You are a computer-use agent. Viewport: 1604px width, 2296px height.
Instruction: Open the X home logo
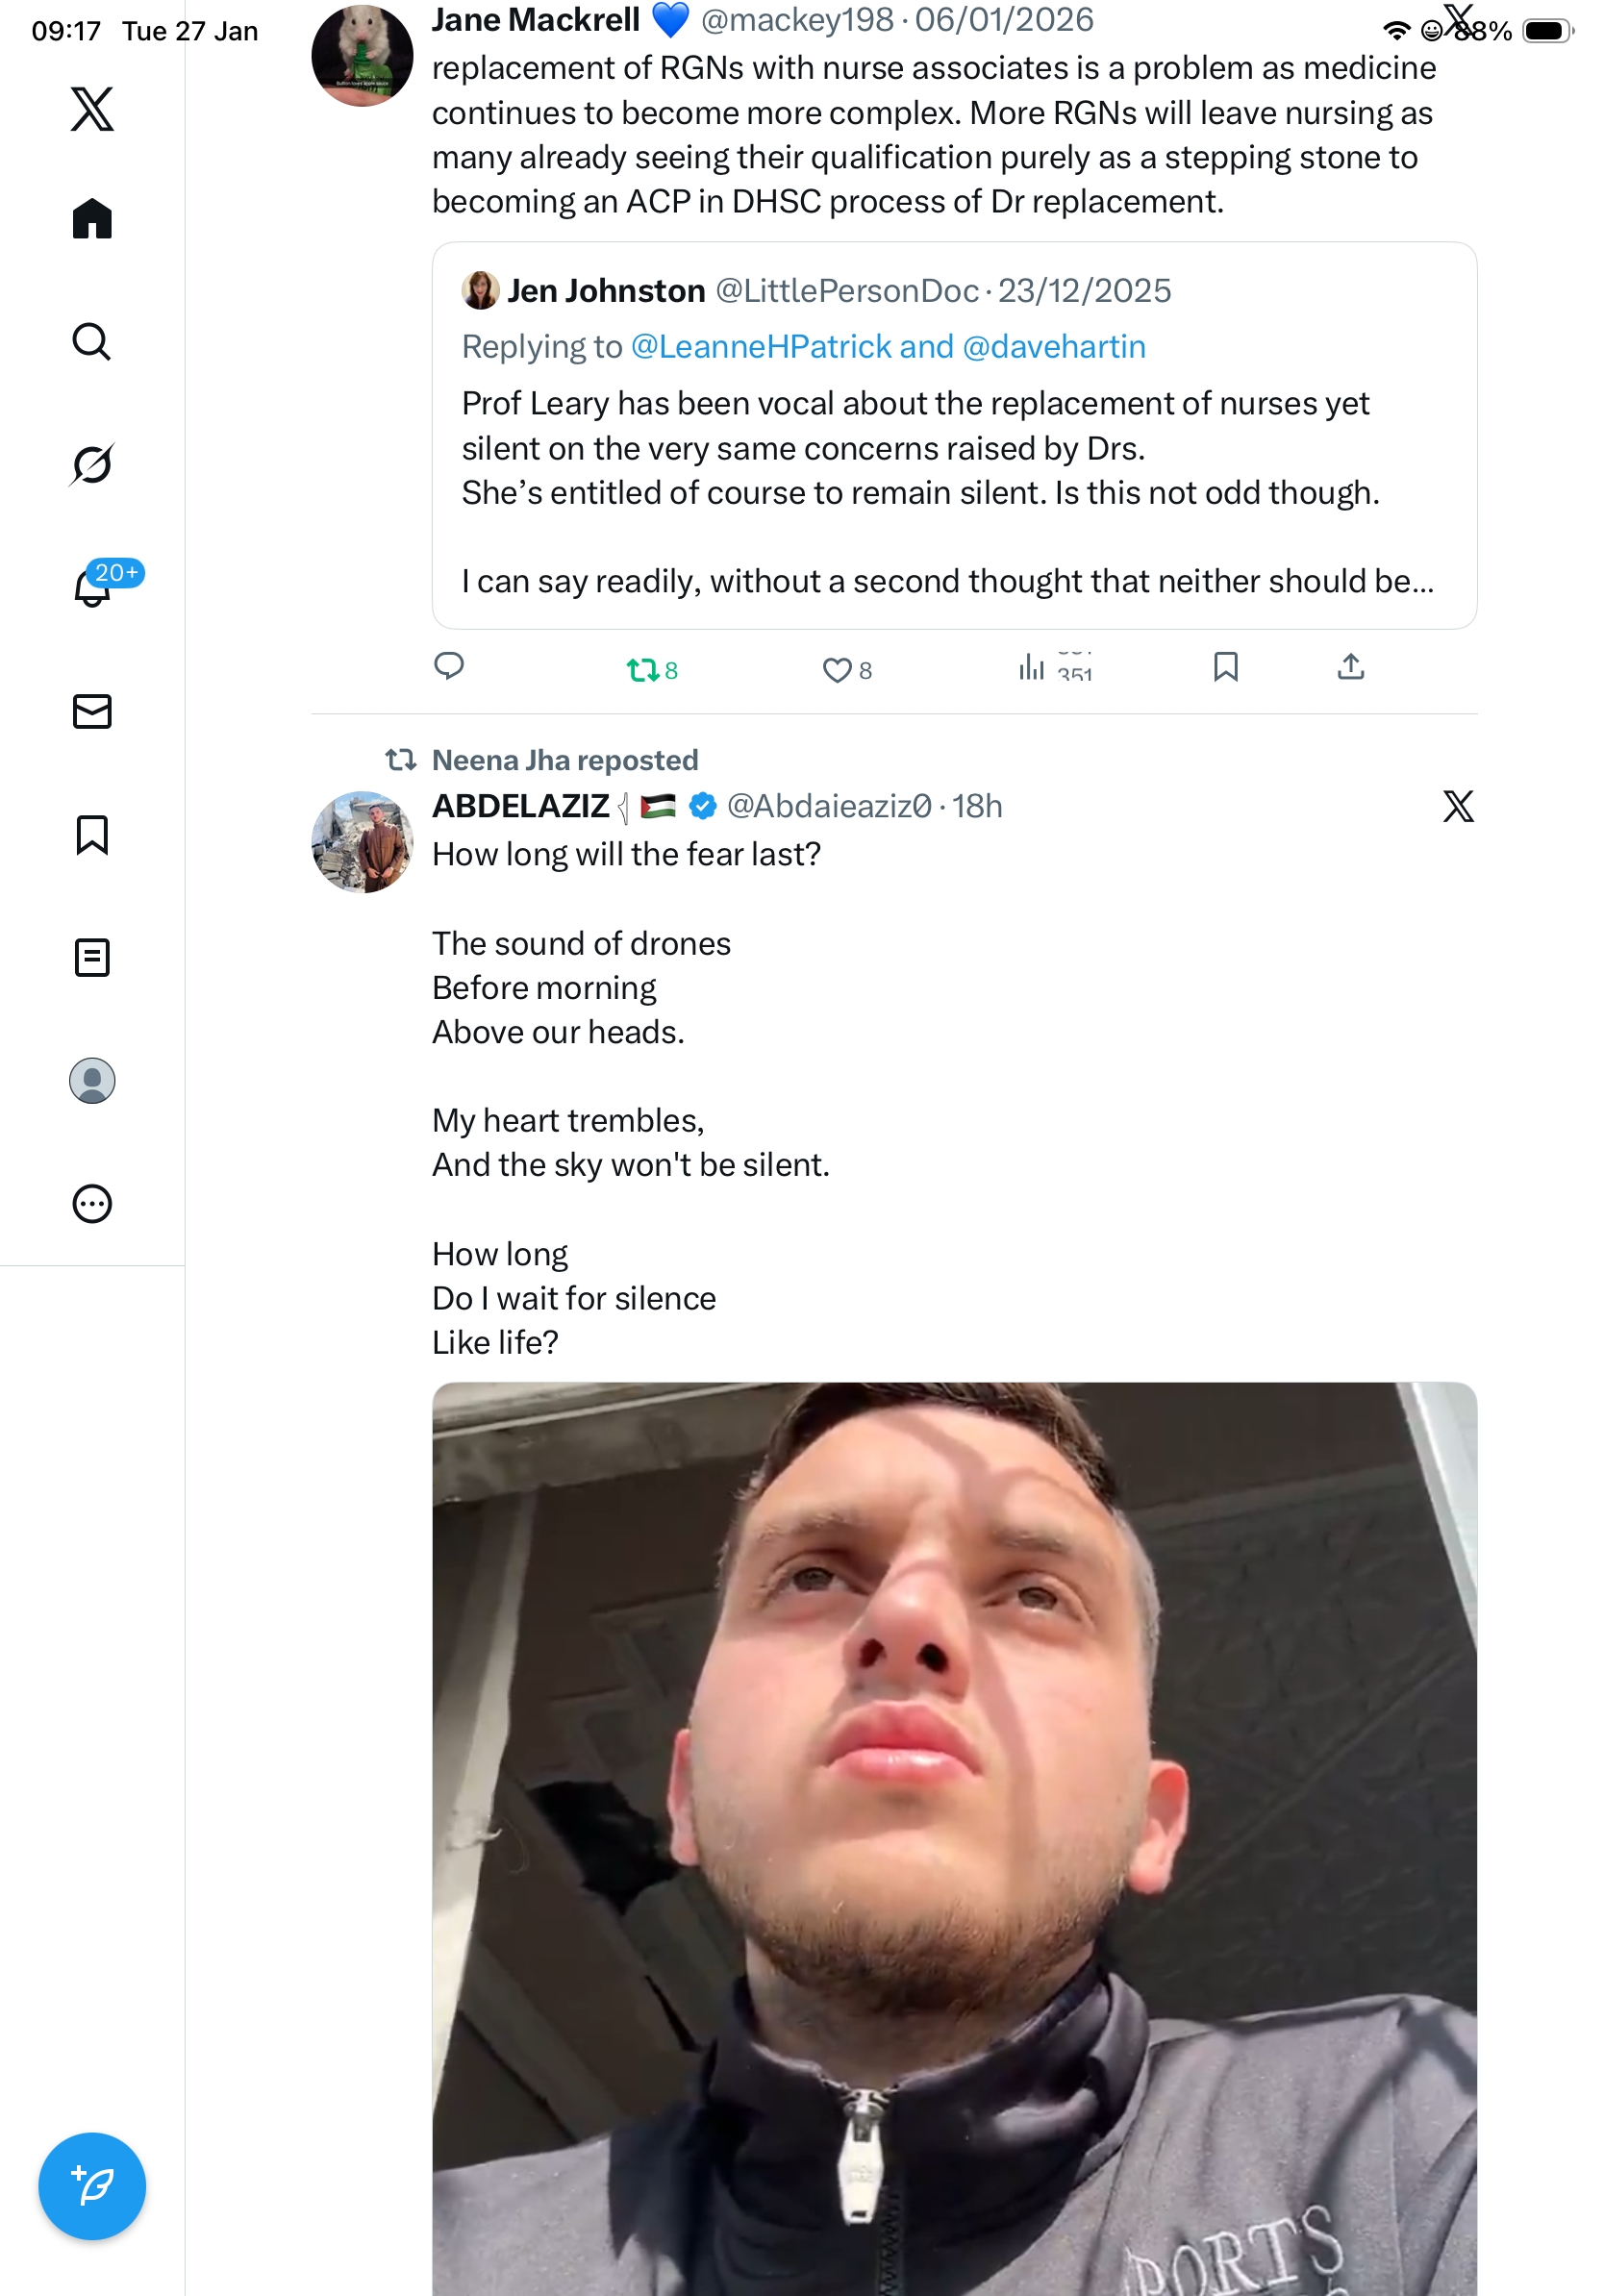92,109
